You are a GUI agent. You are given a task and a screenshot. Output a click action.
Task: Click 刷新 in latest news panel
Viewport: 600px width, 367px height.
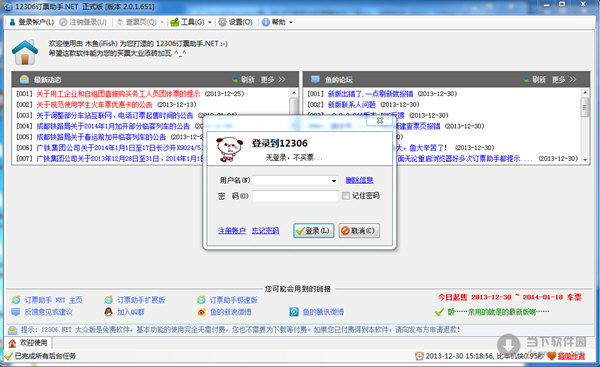pos(244,80)
